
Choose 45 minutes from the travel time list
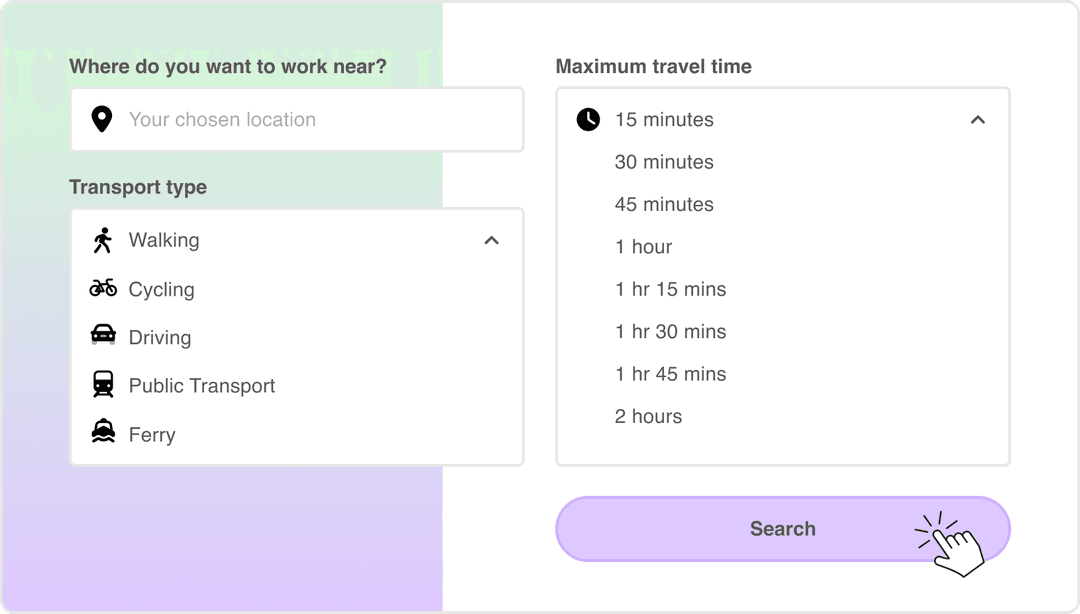point(664,204)
